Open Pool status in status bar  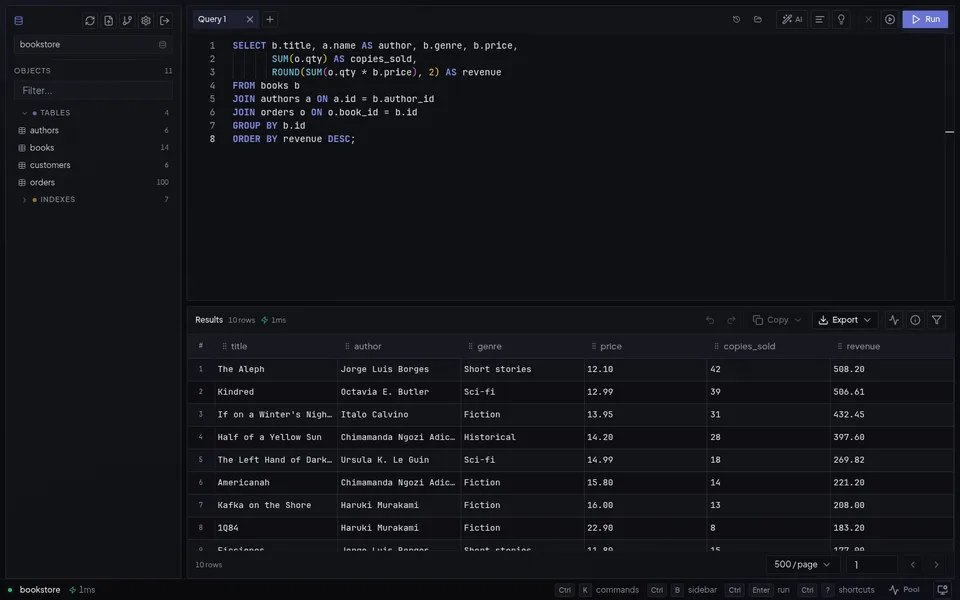coord(904,590)
